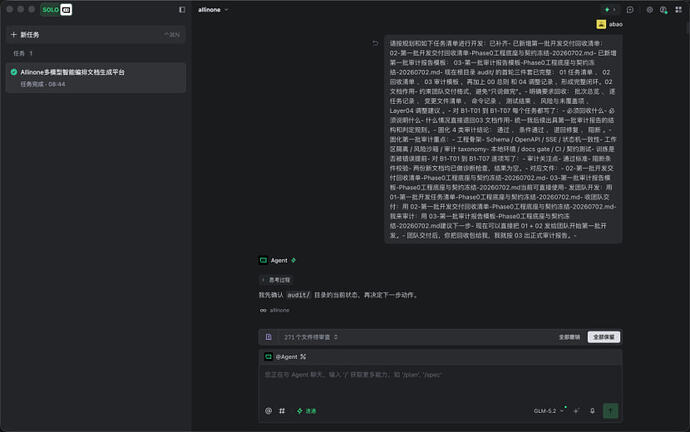690x432 pixels.
Task: Expand the 271 files pending review list
Action: click(x=311, y=337)
